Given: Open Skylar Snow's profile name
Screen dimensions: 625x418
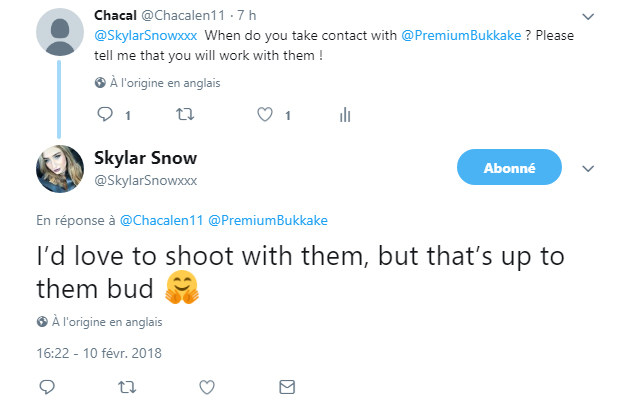Looking at the screenshot, I should pos(145,158).
